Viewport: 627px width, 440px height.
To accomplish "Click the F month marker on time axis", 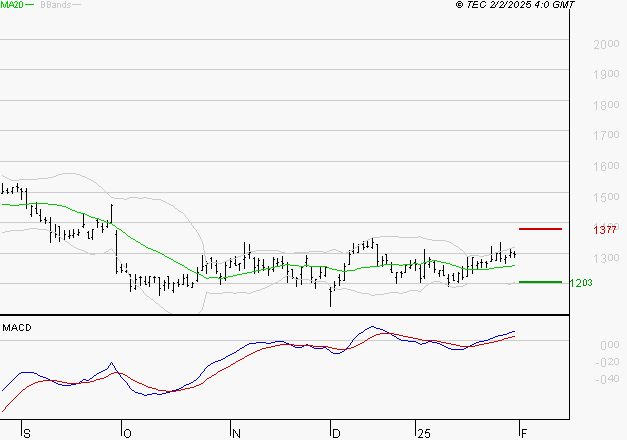I will point(524,434).
